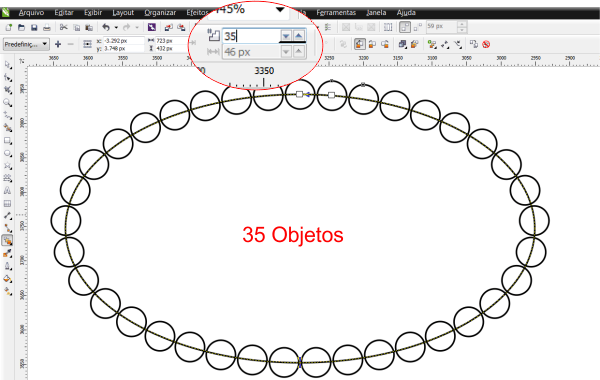
Task: Select the Pick tool in toolbox
Action: (8, 65)
